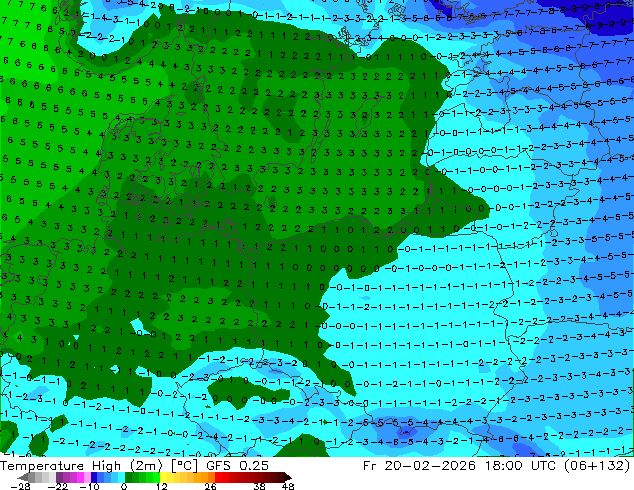
Task: Click the '38' legend scale value
Action: 260,486
